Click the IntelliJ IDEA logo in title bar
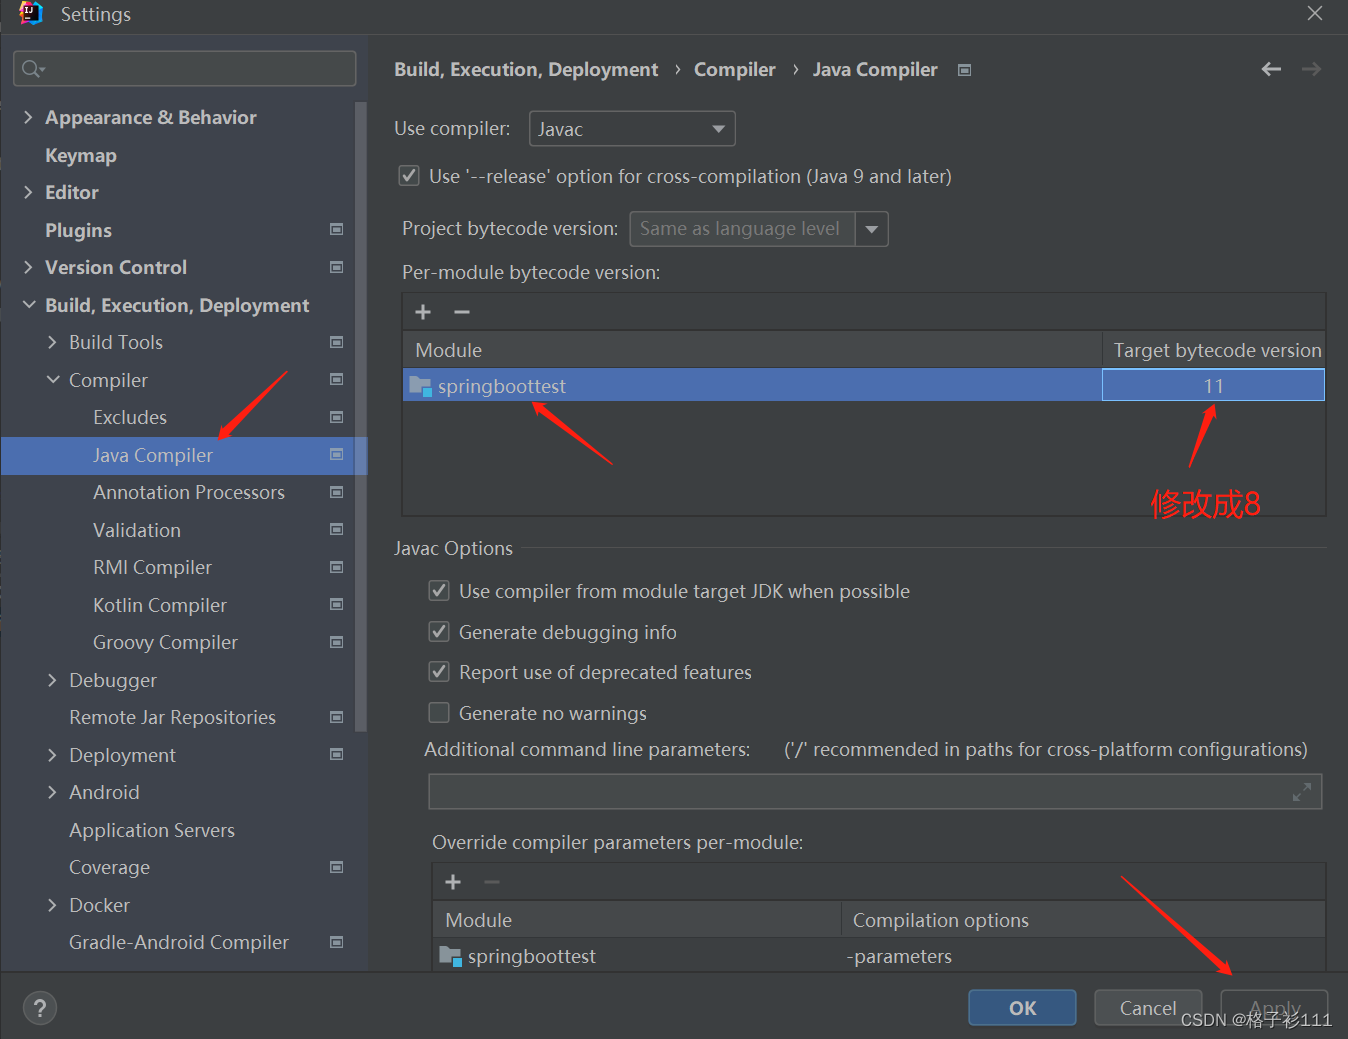This screenshot has width=1348, height=1039. [31, 14]
